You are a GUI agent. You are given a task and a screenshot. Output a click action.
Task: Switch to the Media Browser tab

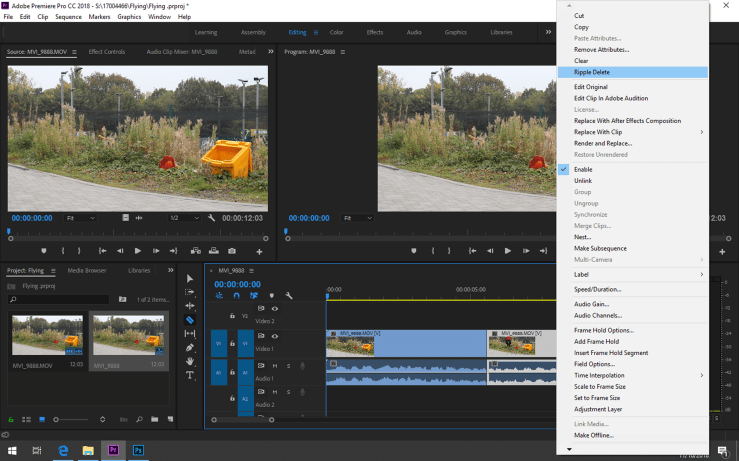[87, 270]
